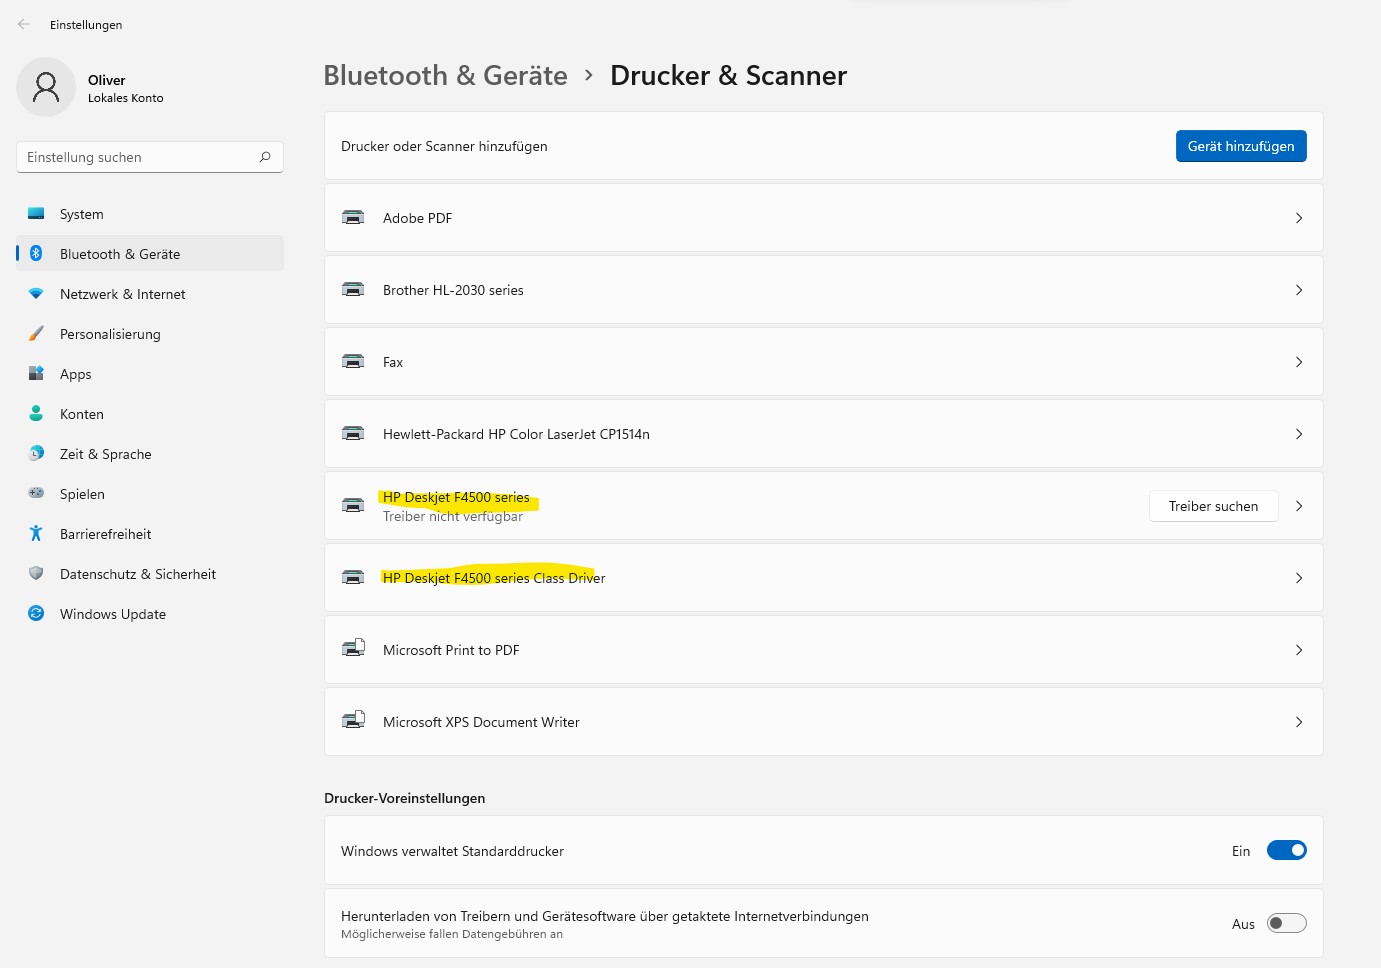Click Gerät hinzufügen button

[1241, 146]
